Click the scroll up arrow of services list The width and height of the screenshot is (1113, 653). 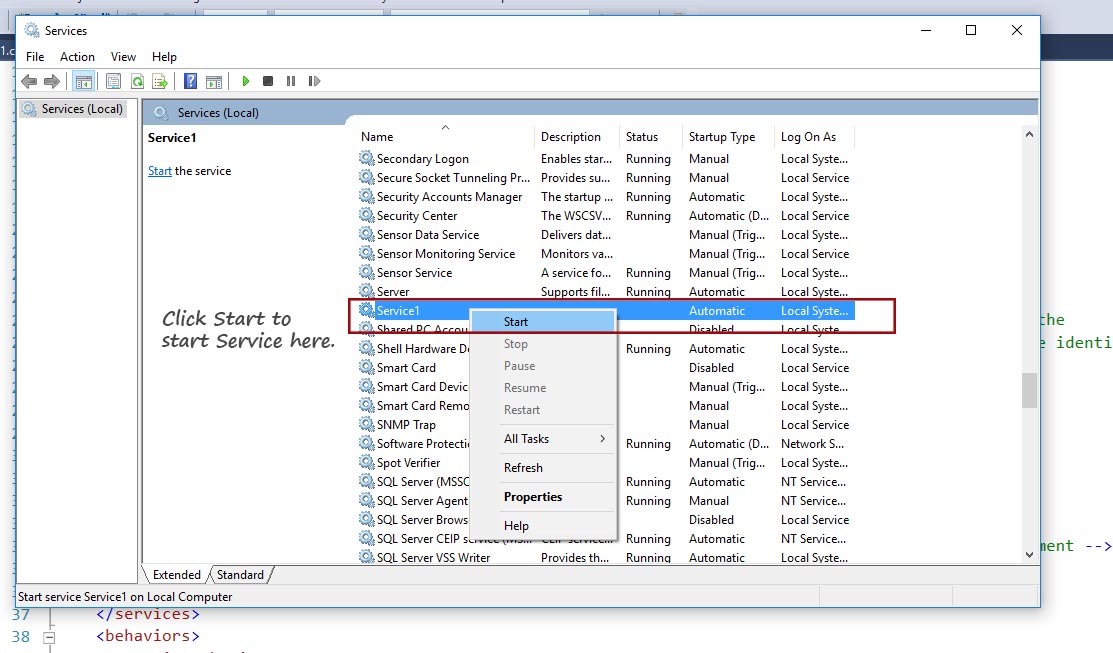[x=1029, y=134]
